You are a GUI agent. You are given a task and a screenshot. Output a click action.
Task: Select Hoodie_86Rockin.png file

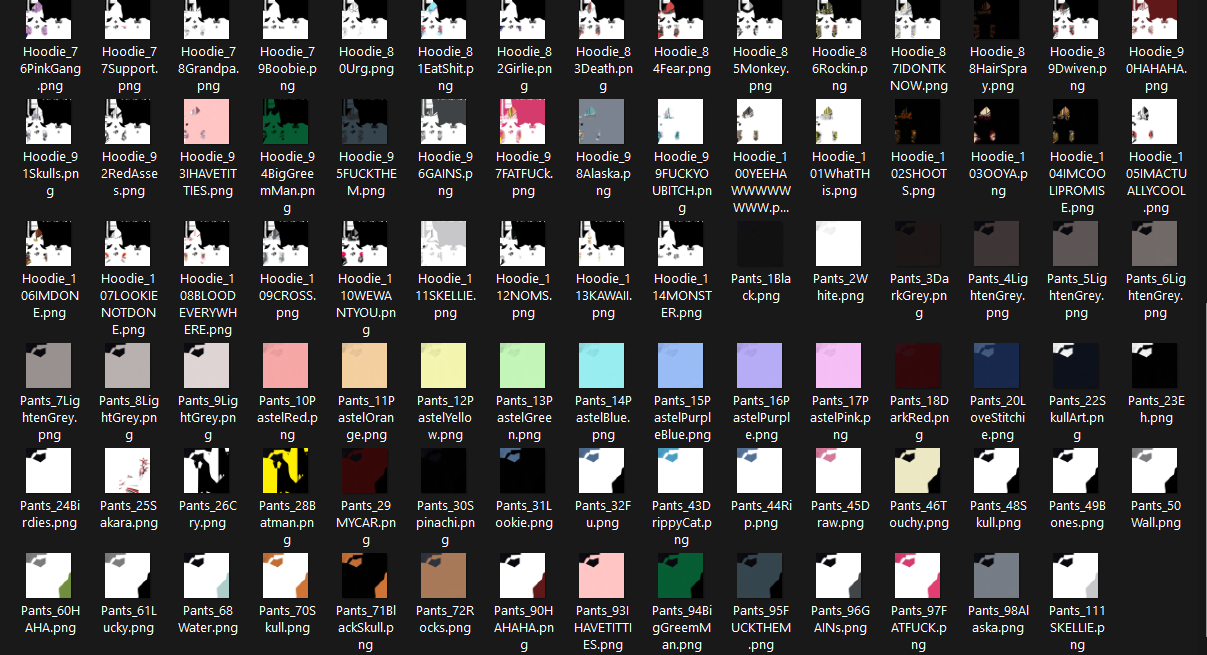tap(838, 48)
